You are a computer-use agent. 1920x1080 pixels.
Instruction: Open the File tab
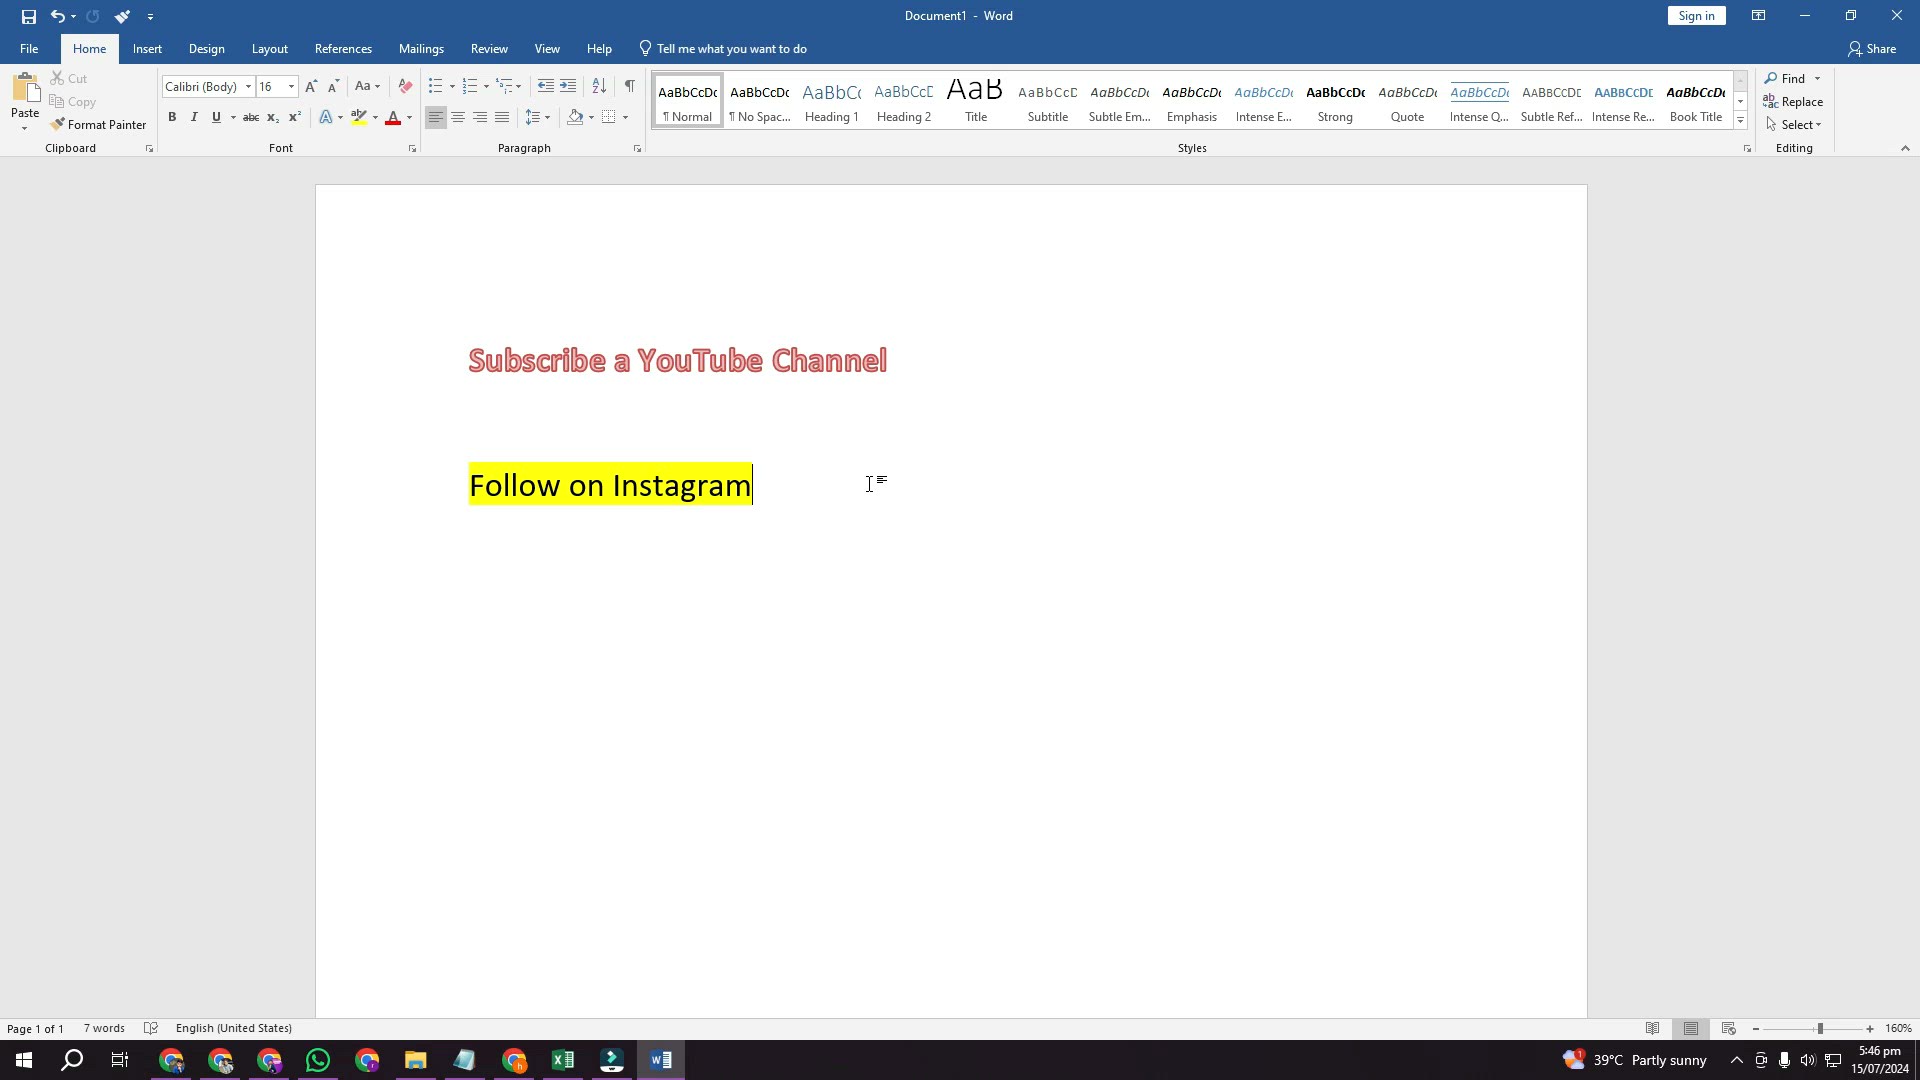(29, 49)
